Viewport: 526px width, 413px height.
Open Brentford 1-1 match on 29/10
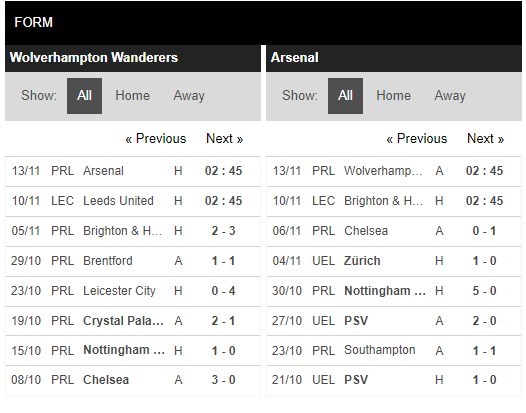click(x=133, y=261)
